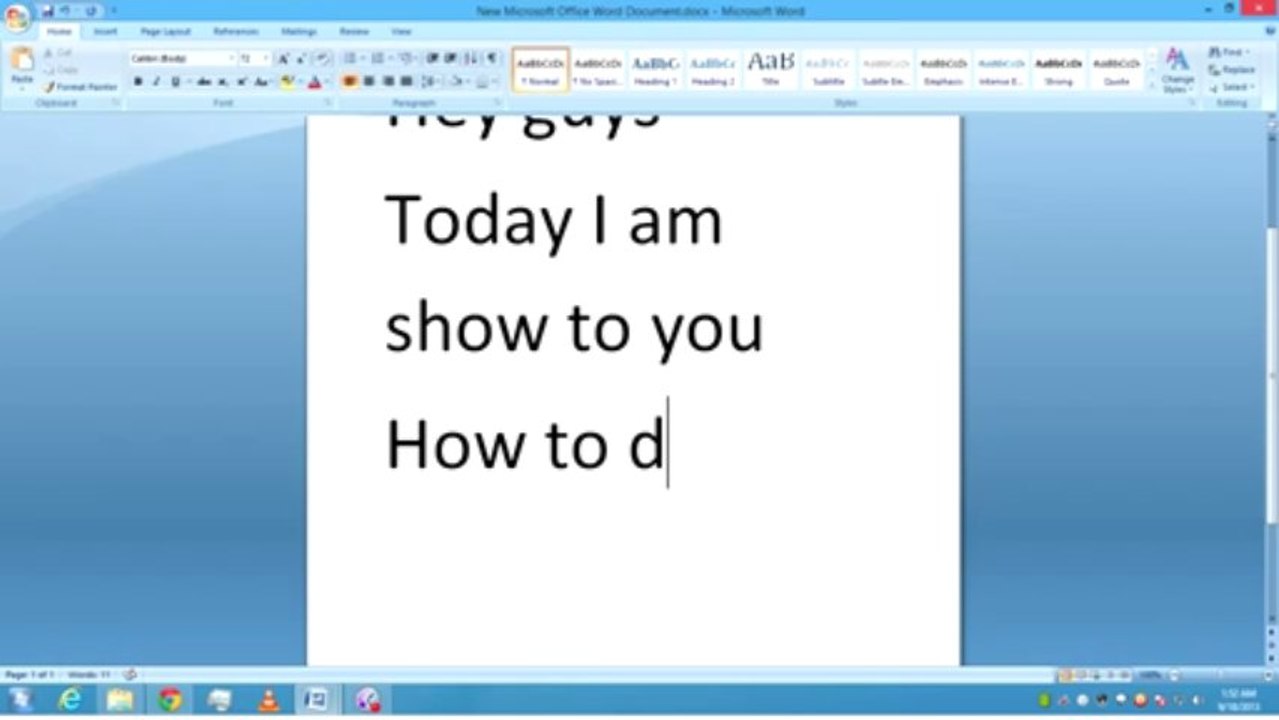1279x720 pixels.
Task: Align text to the right
Action: coord(388,82)
